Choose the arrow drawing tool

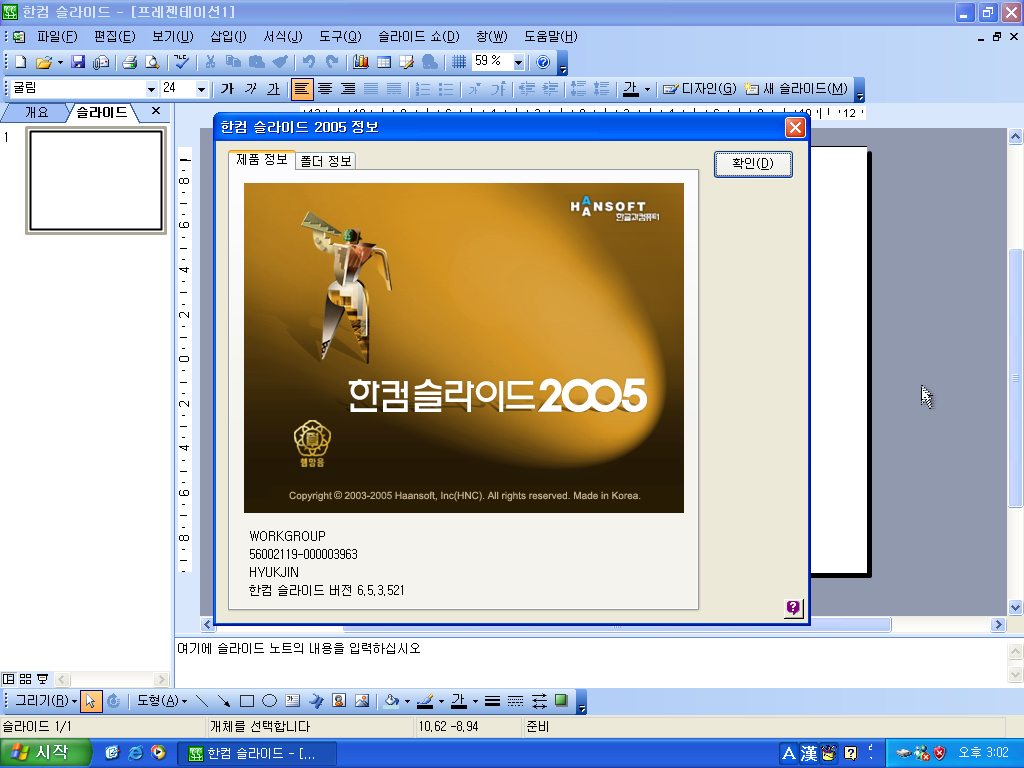[x=224, y=701]
